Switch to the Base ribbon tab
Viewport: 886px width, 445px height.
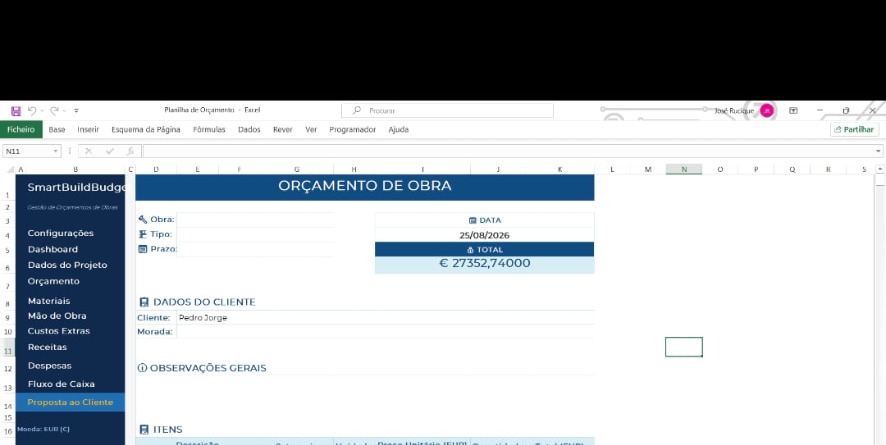(57, 129)
